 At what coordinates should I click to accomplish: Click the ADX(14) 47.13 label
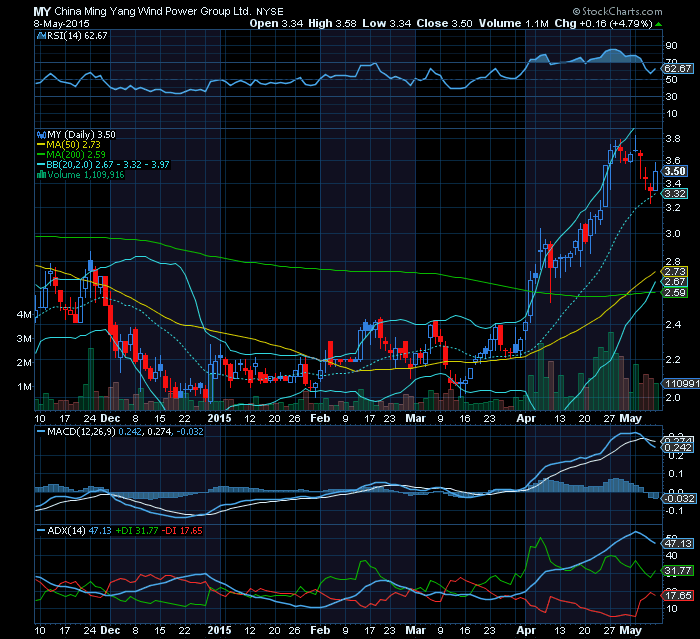79,530
